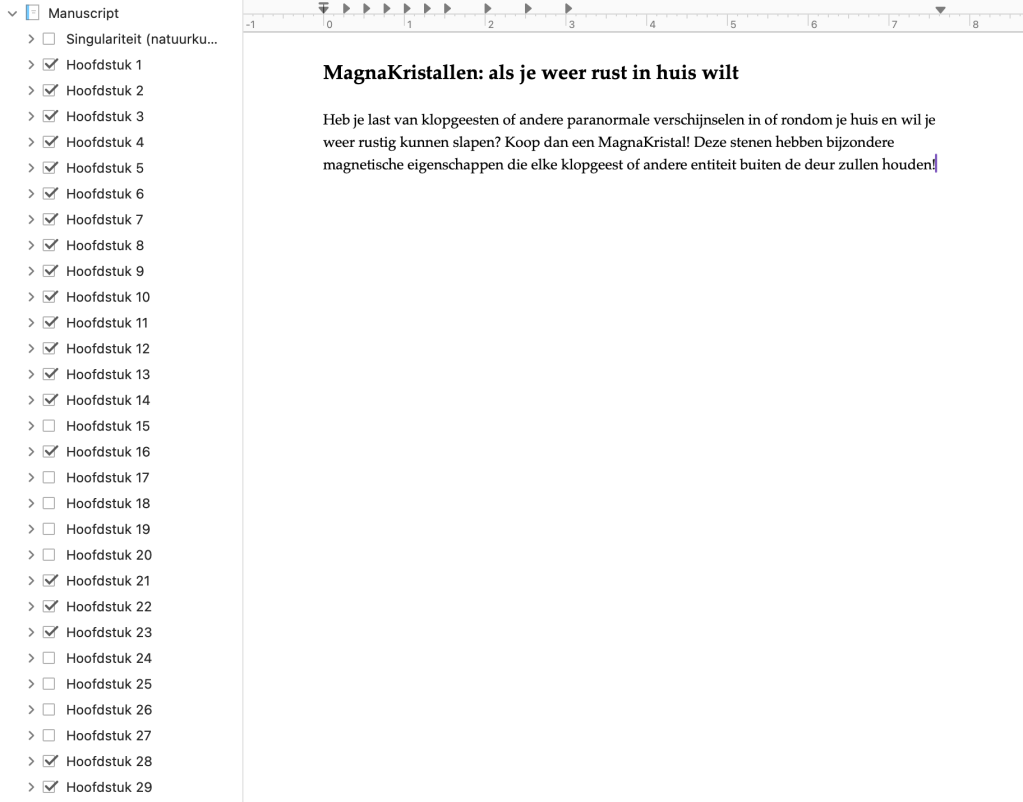Select the tab stop at 1 inch
Viewport: 1023px width, 802px height.
(406, 9)
